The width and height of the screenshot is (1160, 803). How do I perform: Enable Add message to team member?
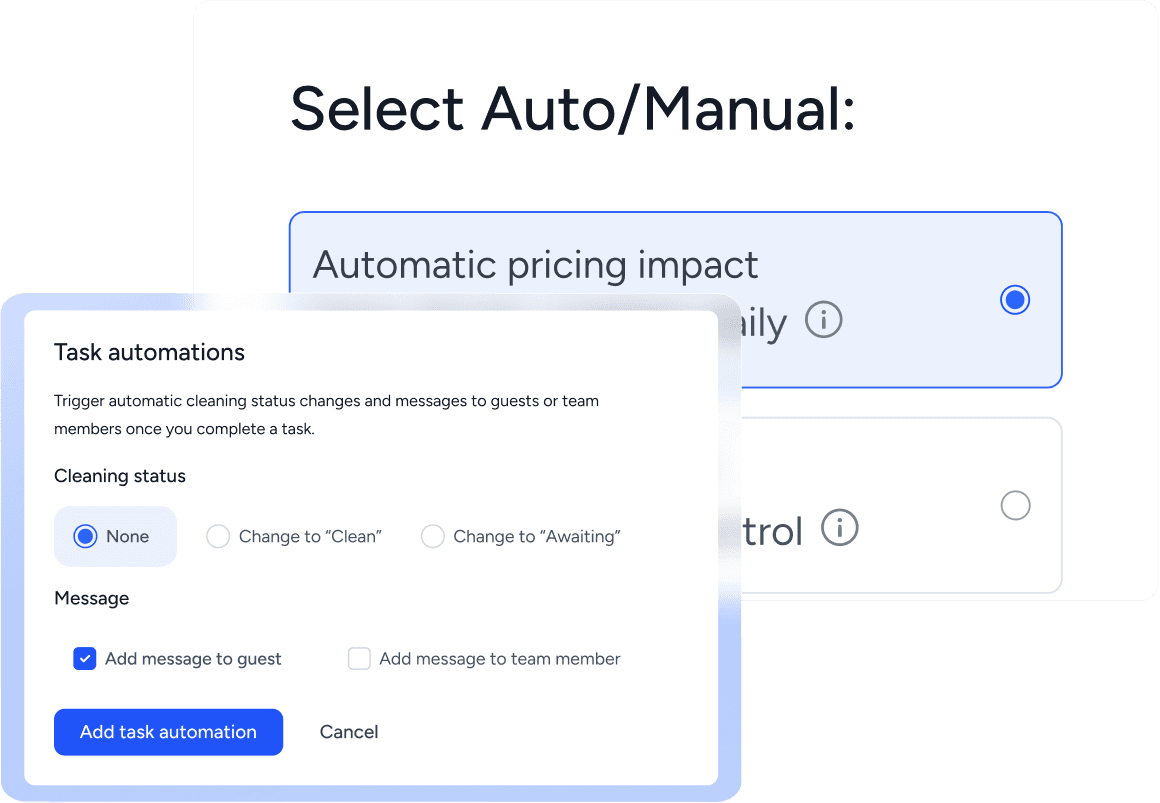pos(359,658)
